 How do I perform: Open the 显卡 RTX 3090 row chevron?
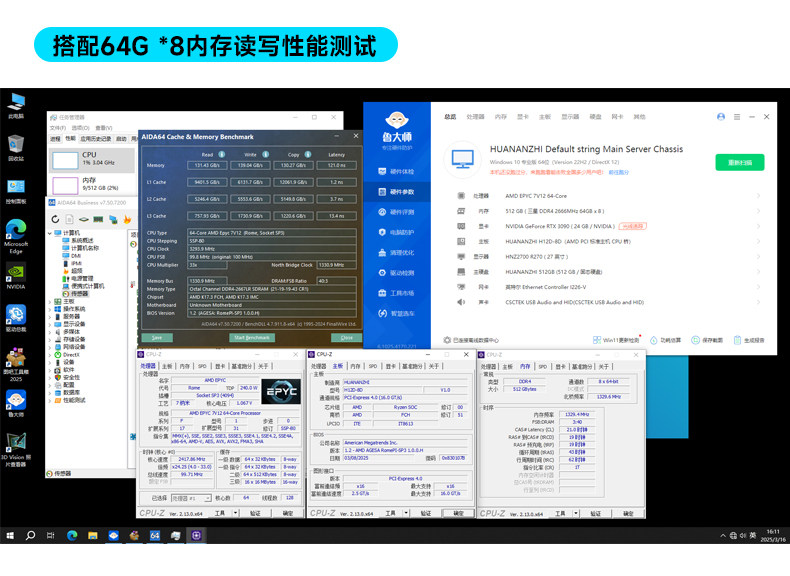tap(758, 226)
